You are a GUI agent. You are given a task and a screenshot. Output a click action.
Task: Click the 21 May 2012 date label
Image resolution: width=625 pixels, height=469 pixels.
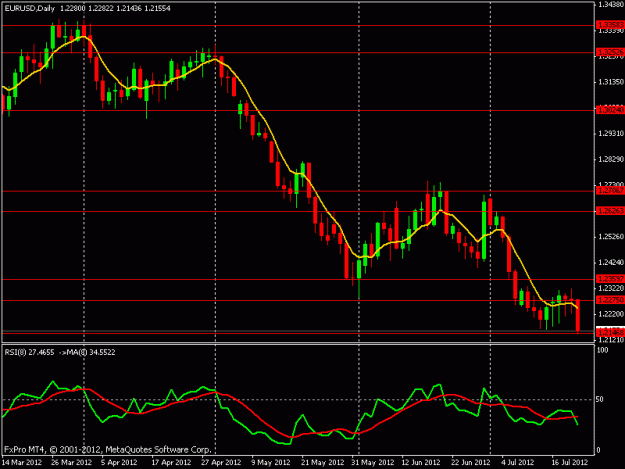point(322,463)
